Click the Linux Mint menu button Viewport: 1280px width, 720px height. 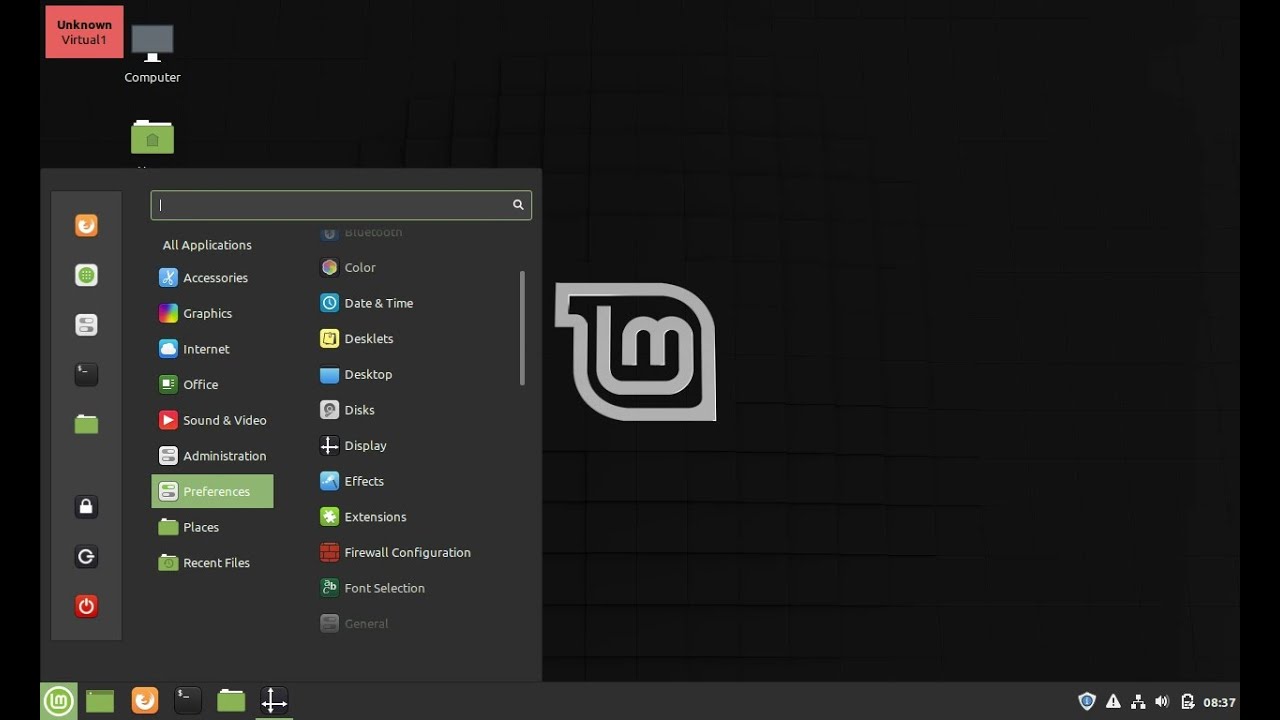coord(58,701)
